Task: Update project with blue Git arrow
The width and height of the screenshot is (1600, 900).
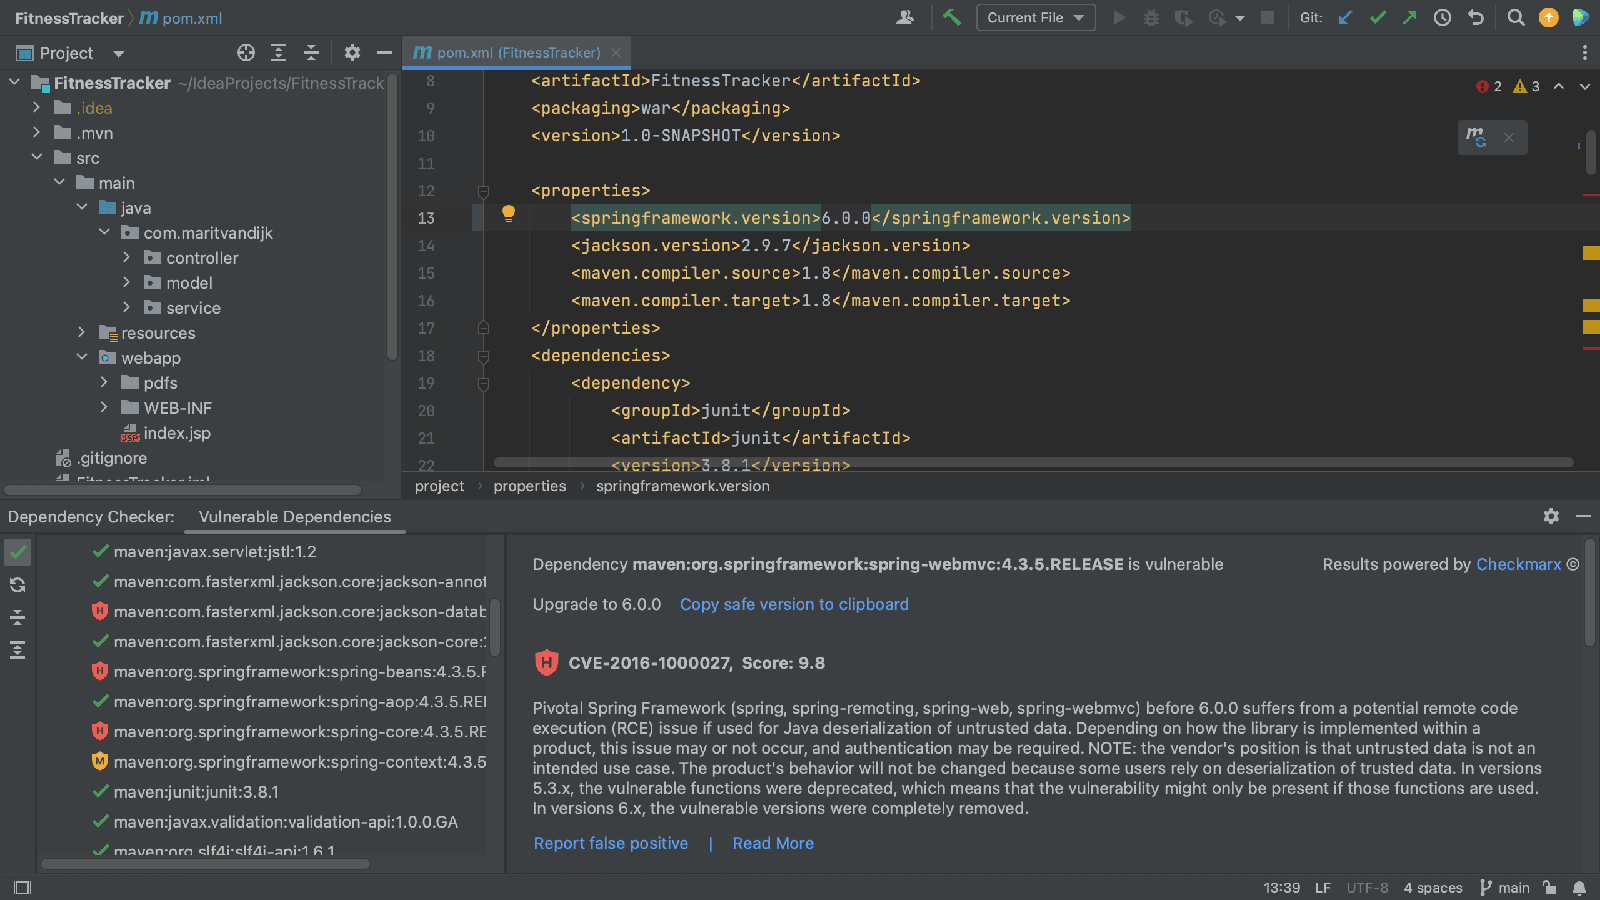Action: click(1346, 17)
